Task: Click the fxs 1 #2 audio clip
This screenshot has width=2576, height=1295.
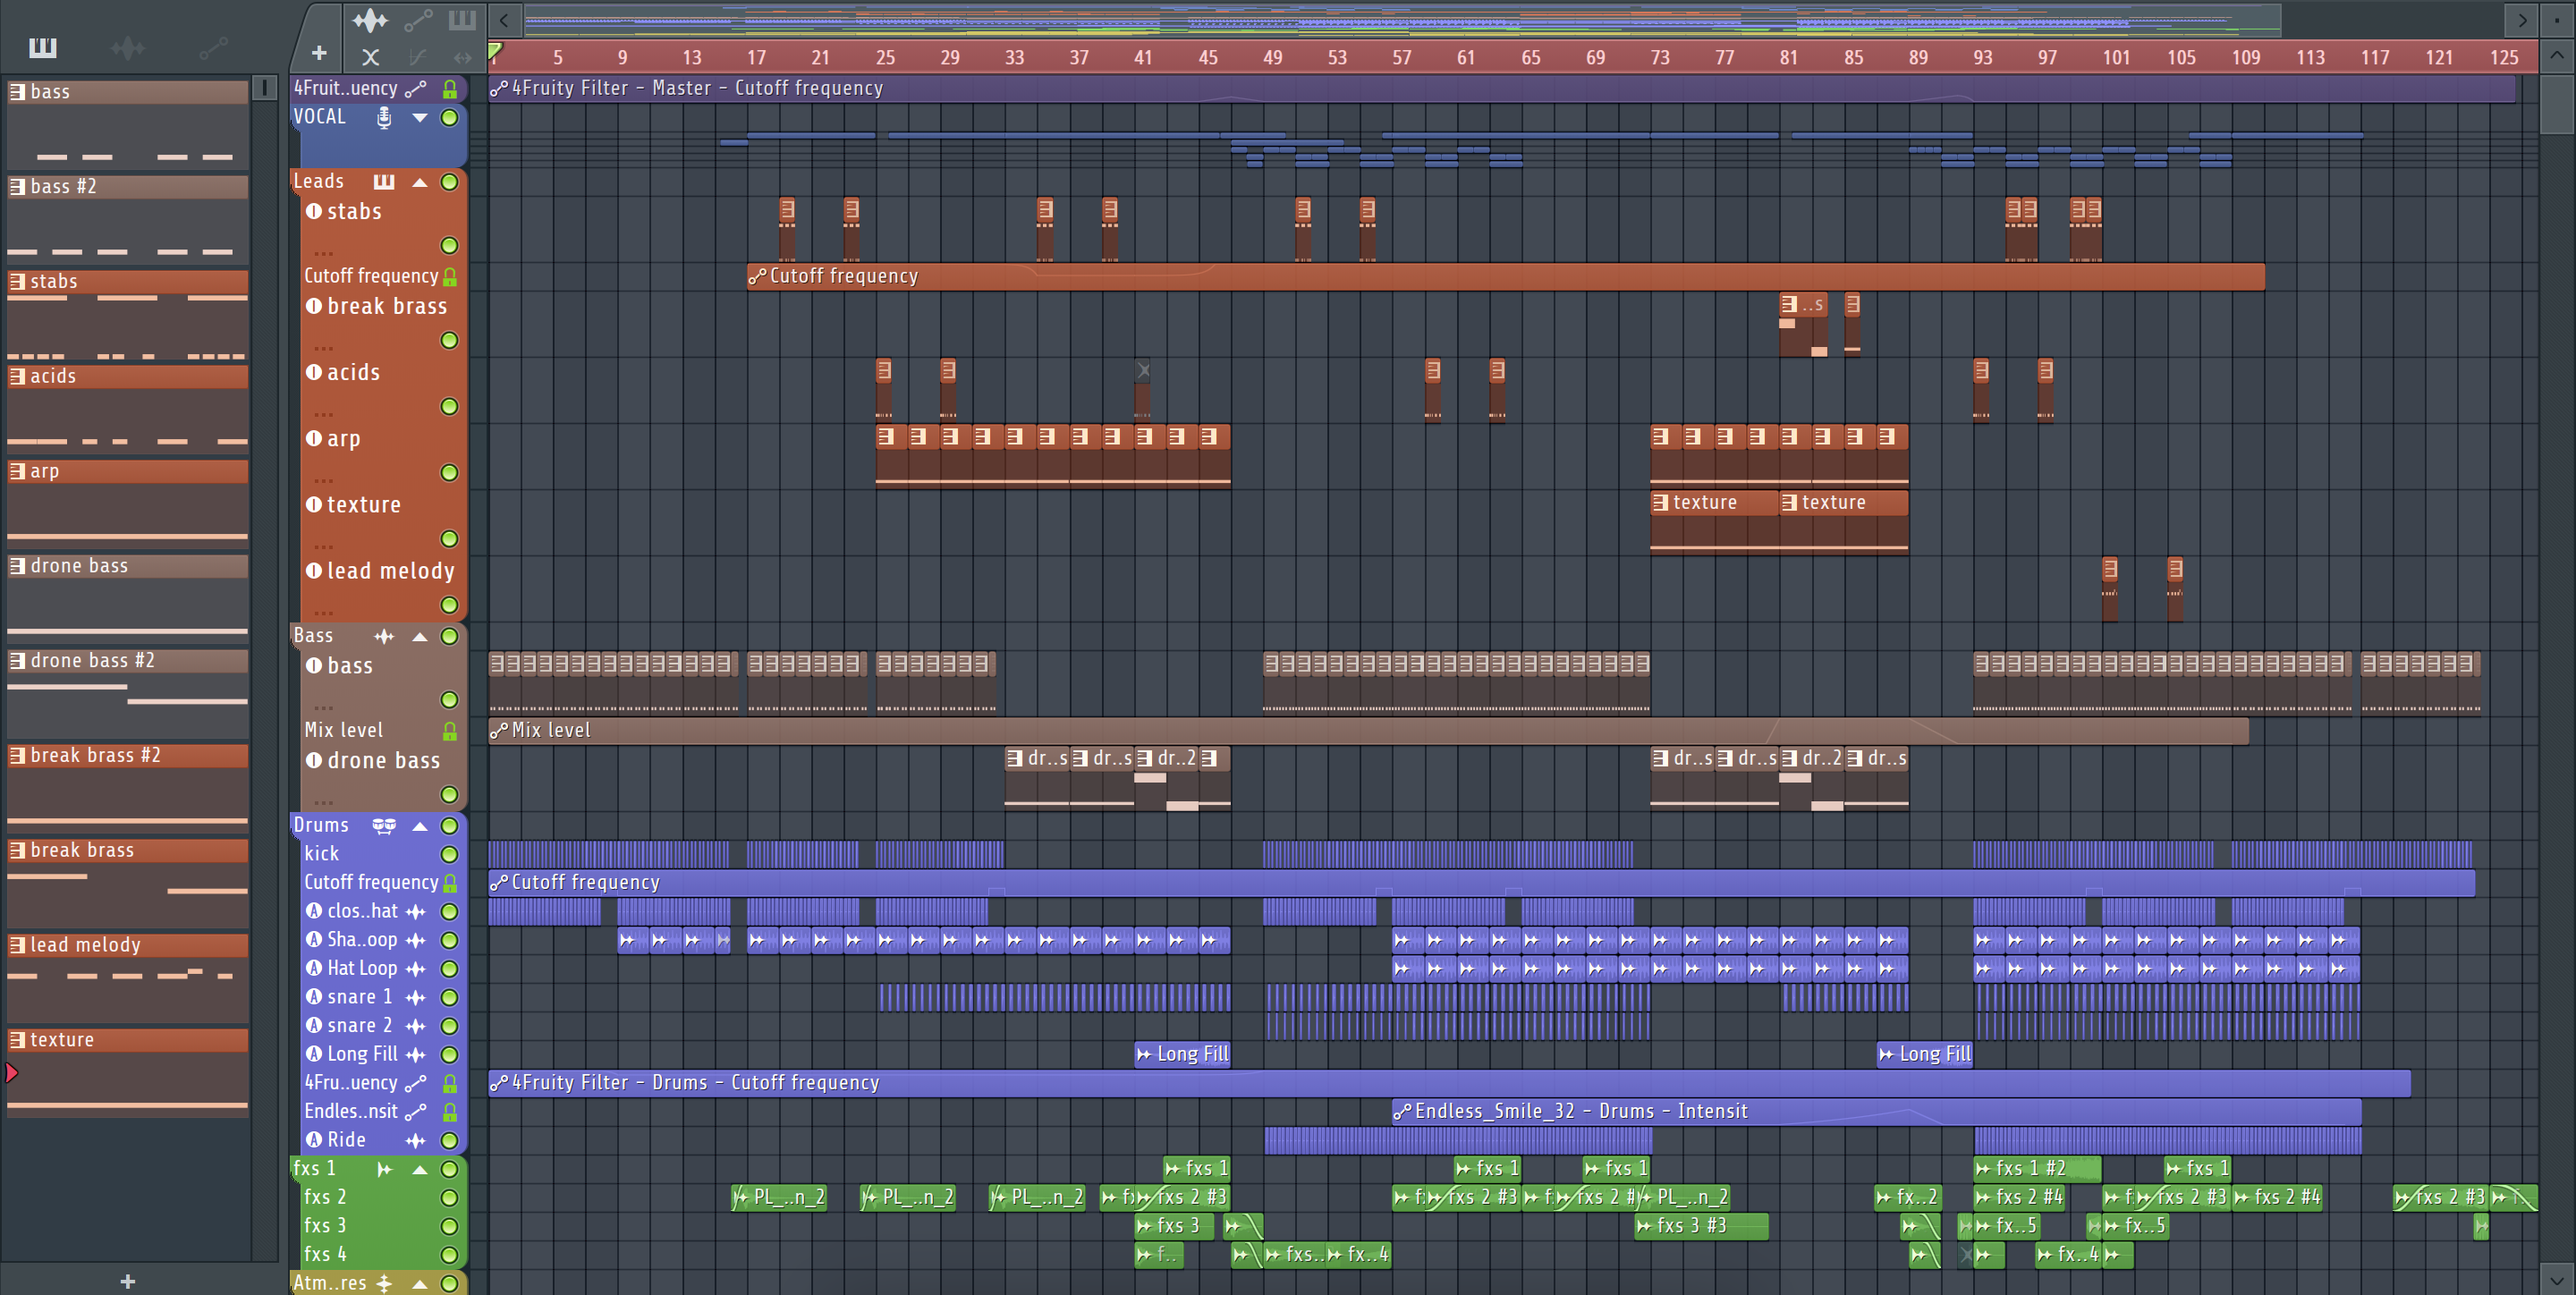Action: pyautogui.click(x=2037, y=1169)
